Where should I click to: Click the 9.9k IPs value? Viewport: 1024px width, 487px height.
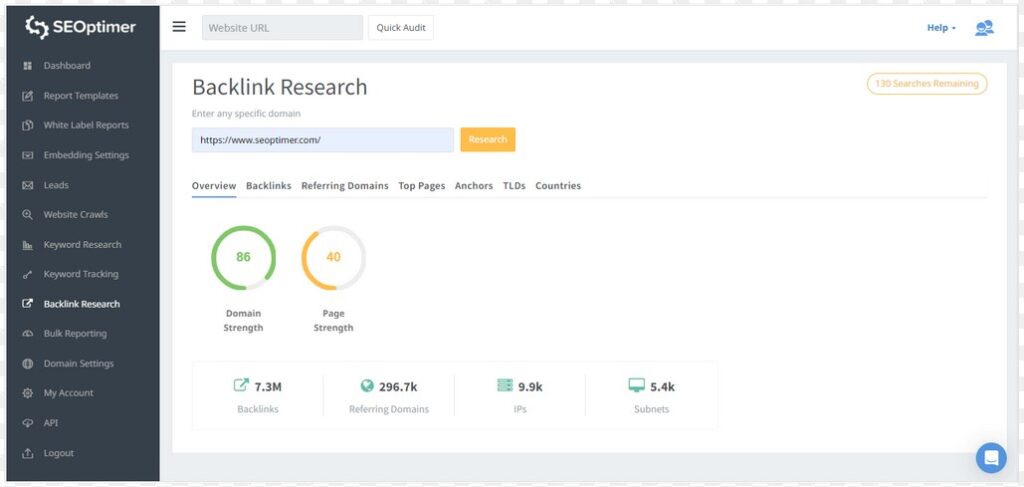[530, 387]
